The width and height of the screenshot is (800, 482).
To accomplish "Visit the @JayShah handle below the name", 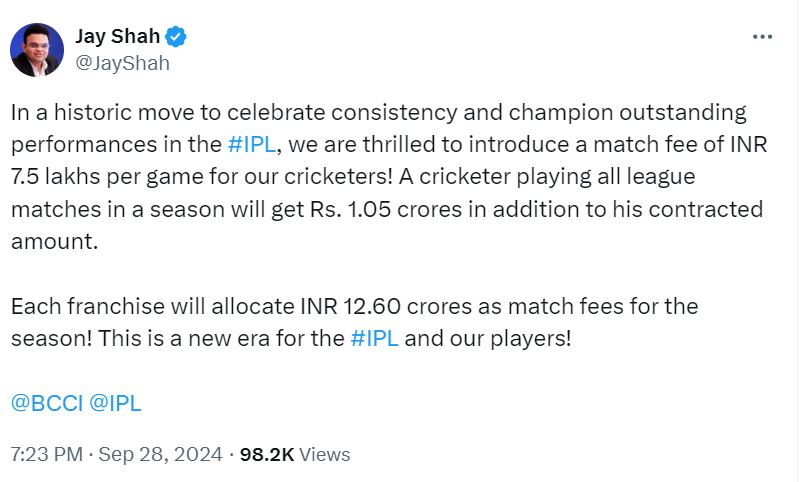I will tap(122, 63).
